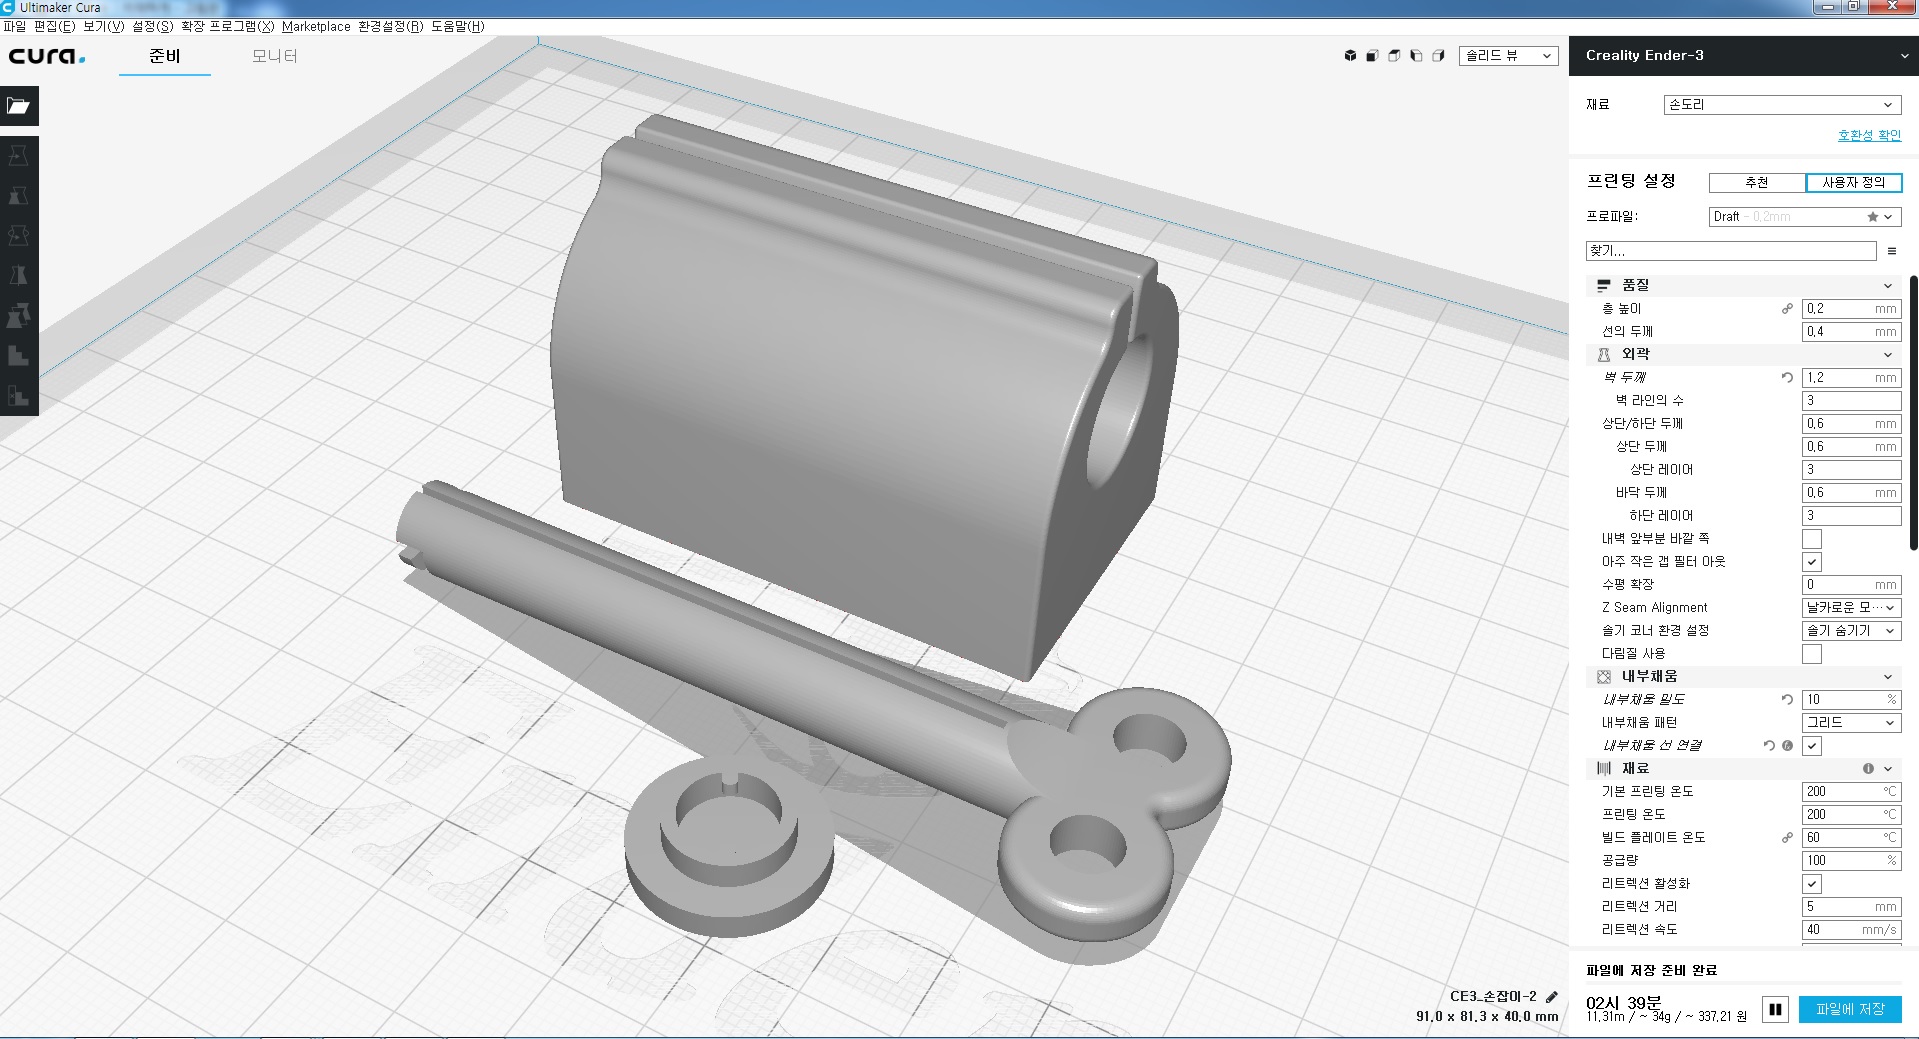Click the 리트렉션 거리 value field
Screen dimensions: 1919x1039
1851,907
